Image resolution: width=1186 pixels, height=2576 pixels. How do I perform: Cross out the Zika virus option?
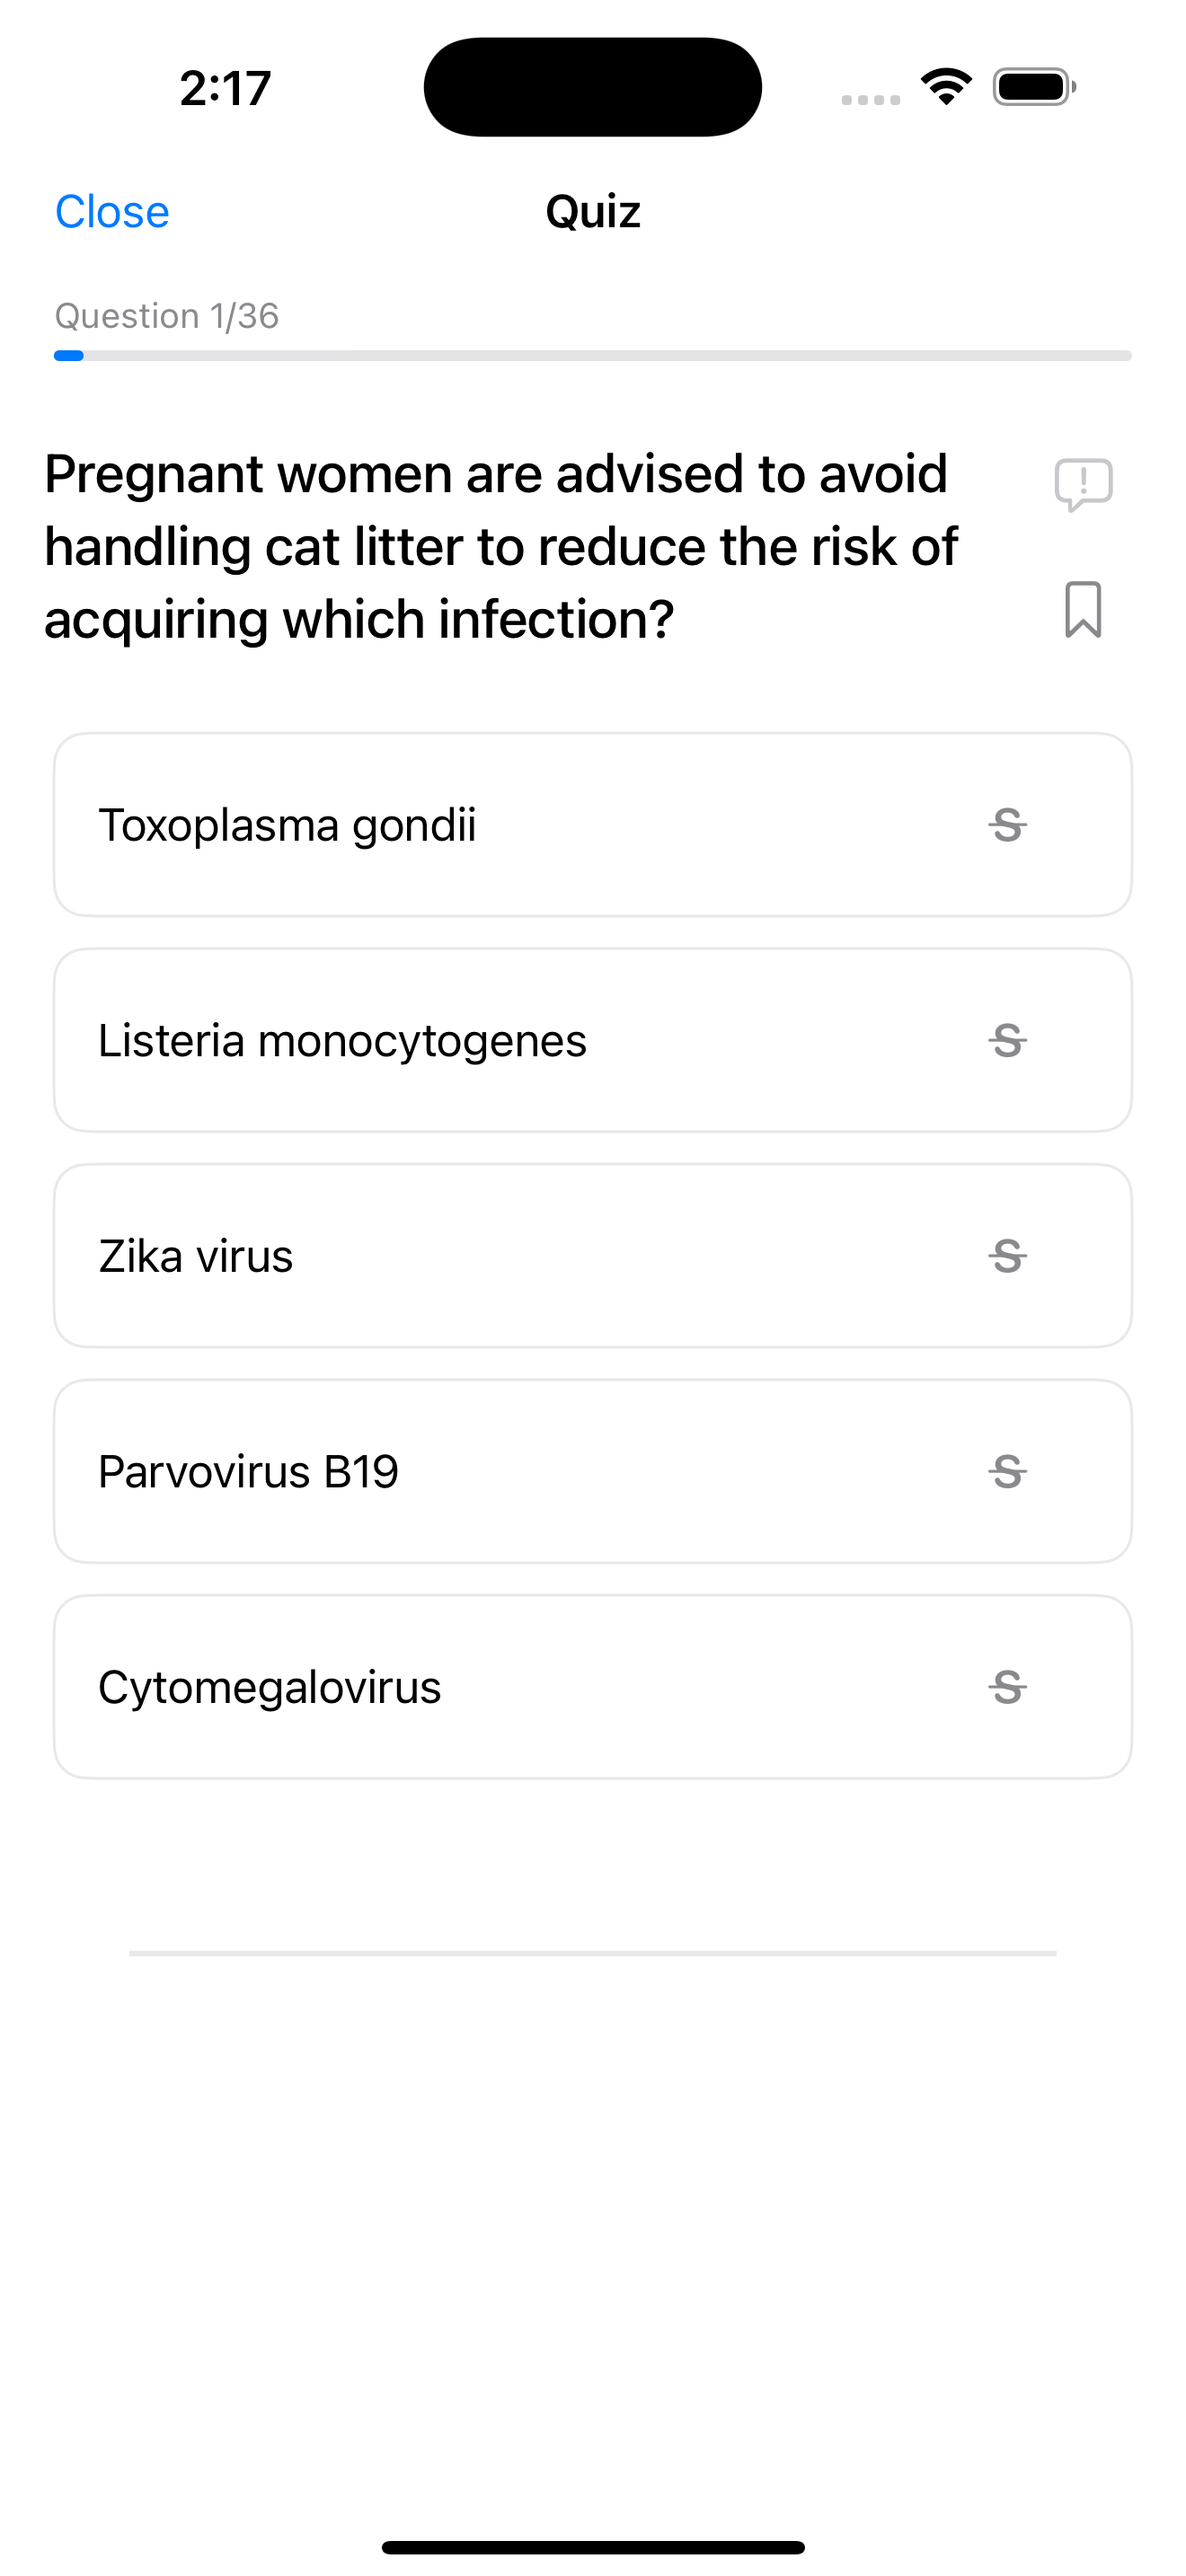(x=1007, y=1256)
